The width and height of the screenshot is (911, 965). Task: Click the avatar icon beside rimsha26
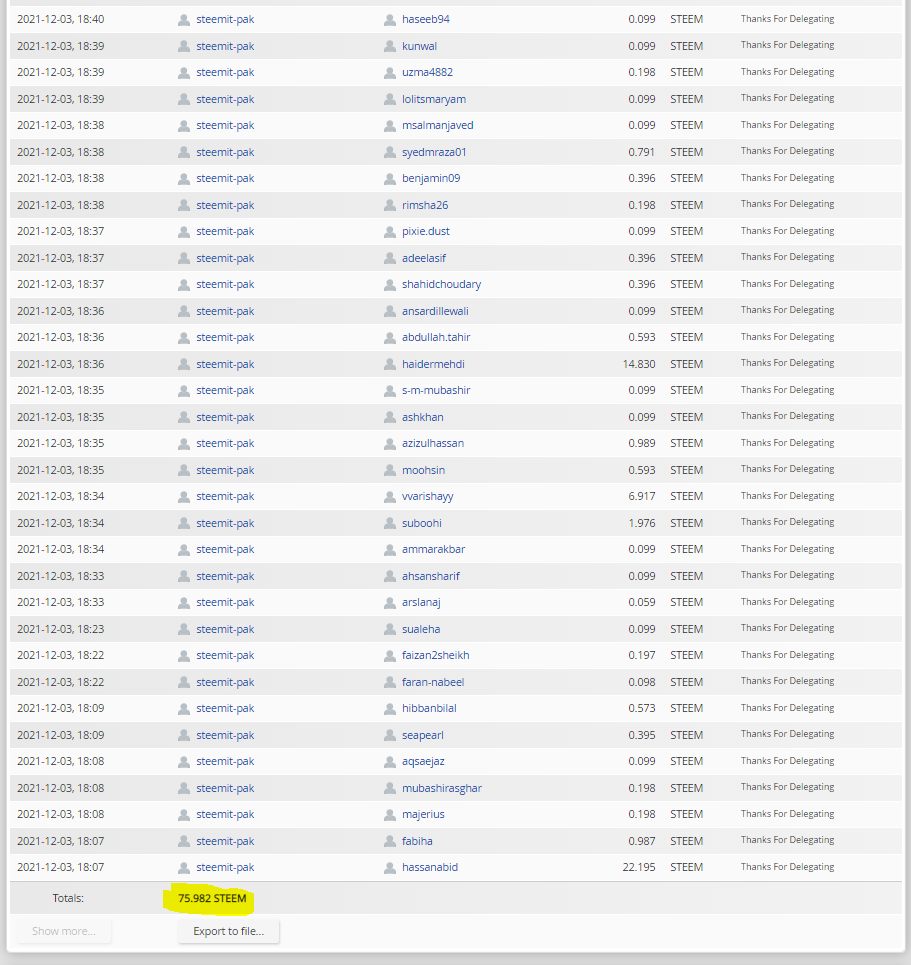[x=390, y=206]
